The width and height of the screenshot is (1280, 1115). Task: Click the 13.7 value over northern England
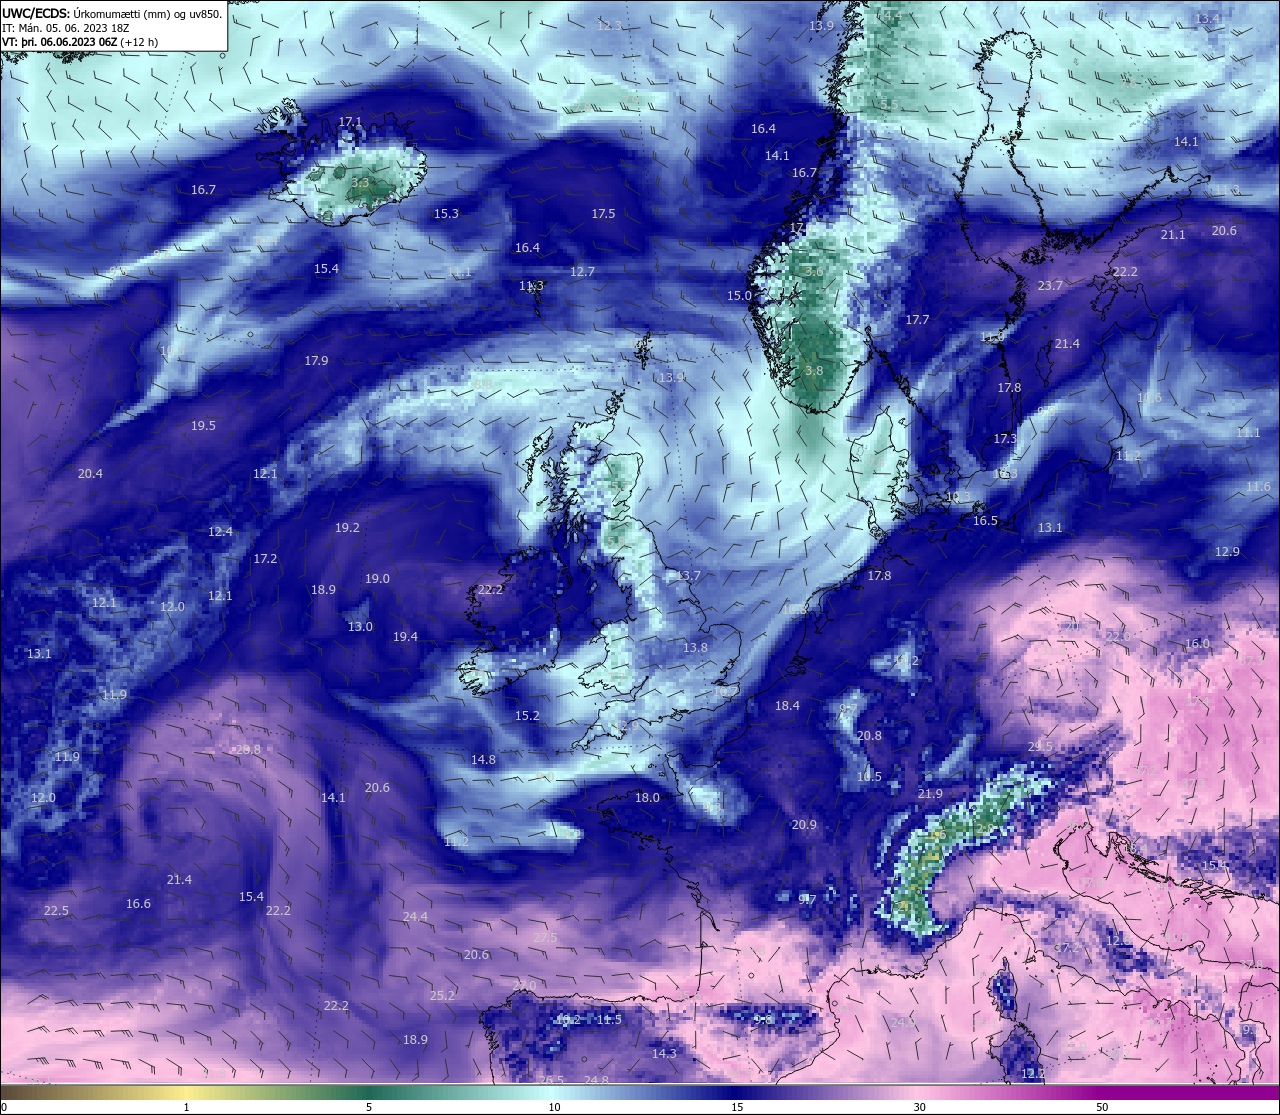[688, 576]
